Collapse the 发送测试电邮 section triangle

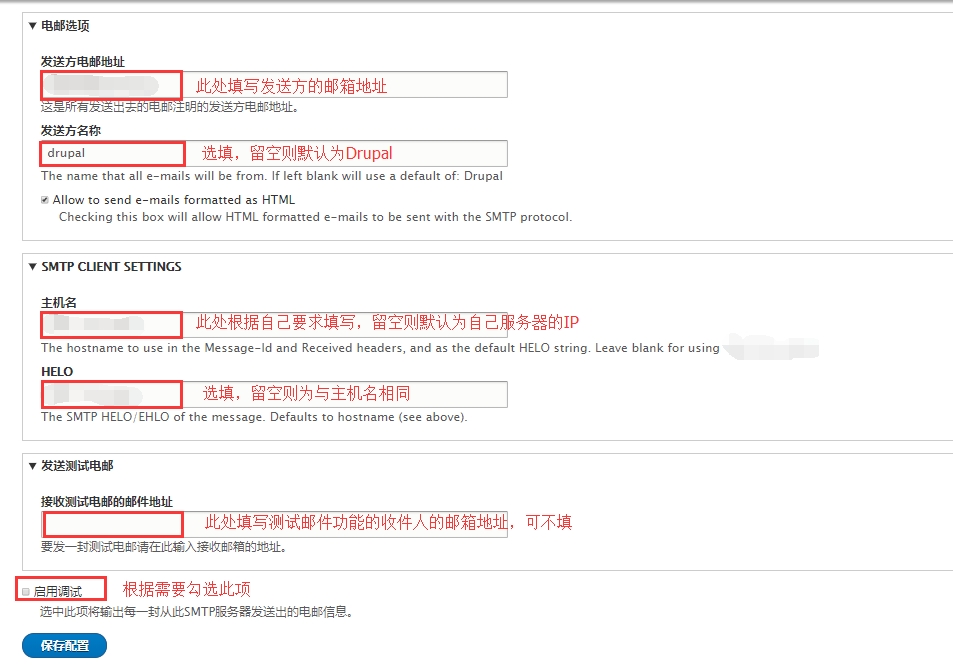33,466
